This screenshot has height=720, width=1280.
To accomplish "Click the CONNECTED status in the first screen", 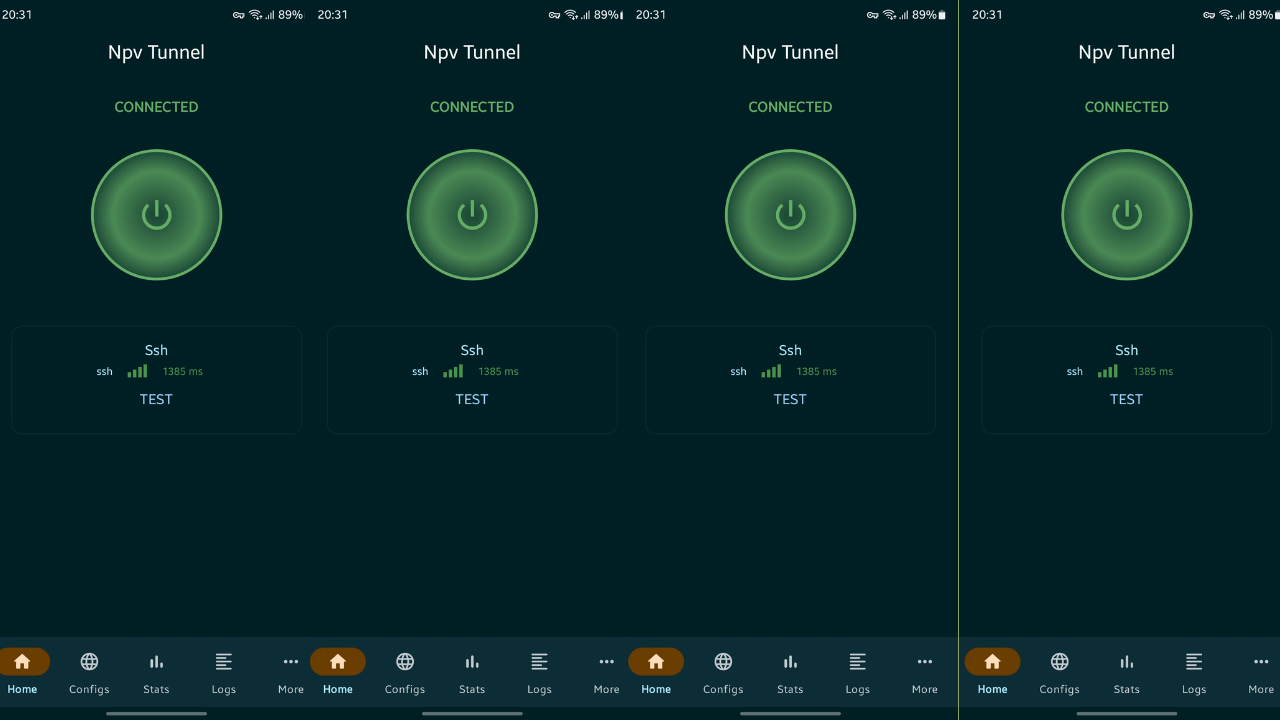I will coord(156,107).
